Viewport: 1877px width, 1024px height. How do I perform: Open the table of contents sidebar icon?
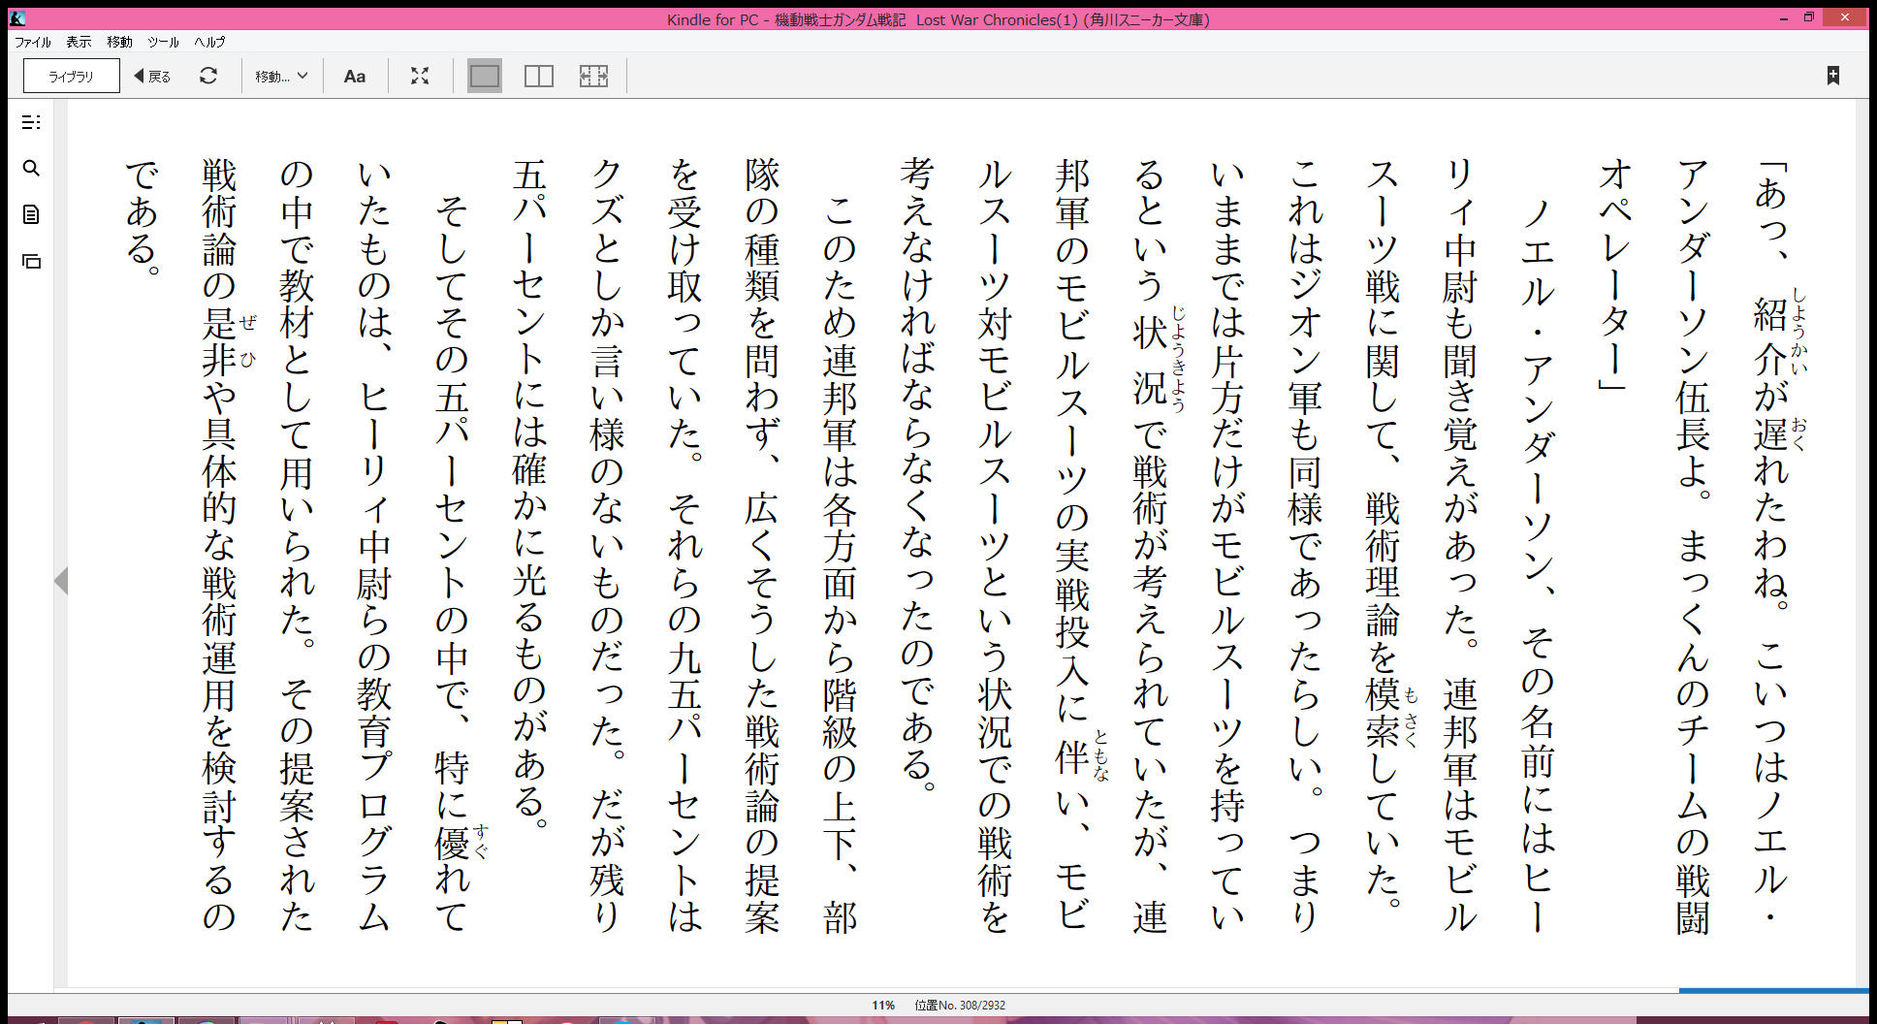click(31, 122)
